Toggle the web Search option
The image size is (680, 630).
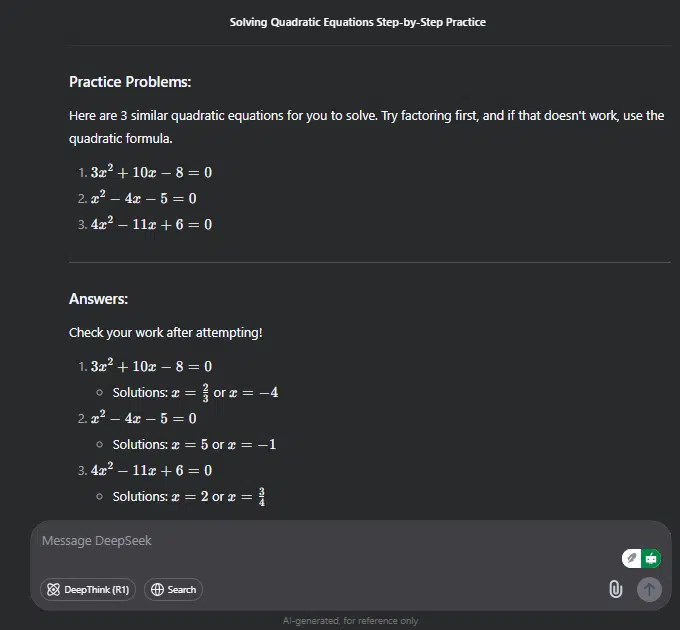[x=173, y=590]
